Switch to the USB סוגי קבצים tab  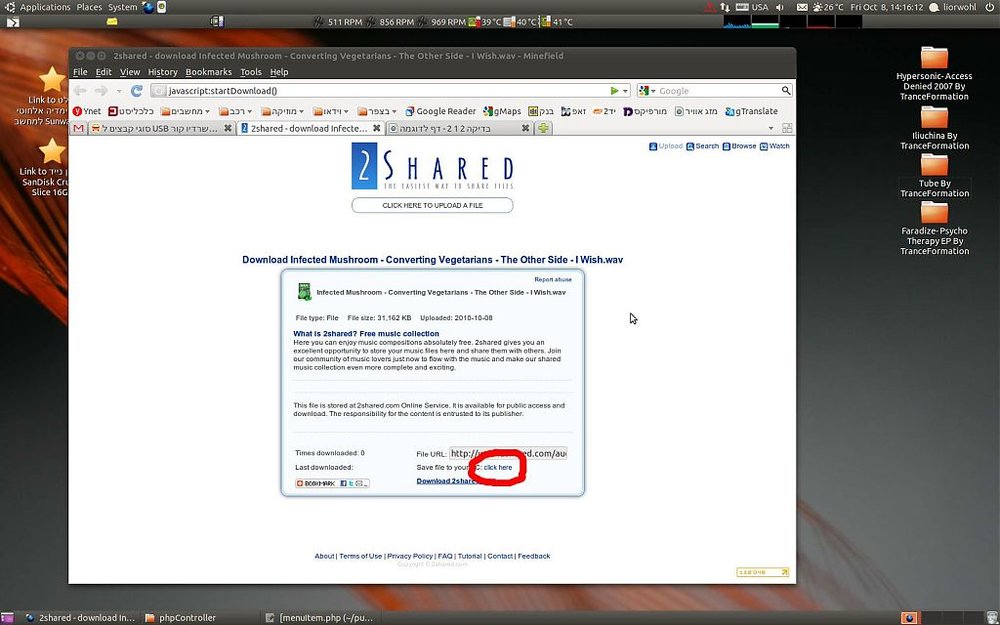161,128
